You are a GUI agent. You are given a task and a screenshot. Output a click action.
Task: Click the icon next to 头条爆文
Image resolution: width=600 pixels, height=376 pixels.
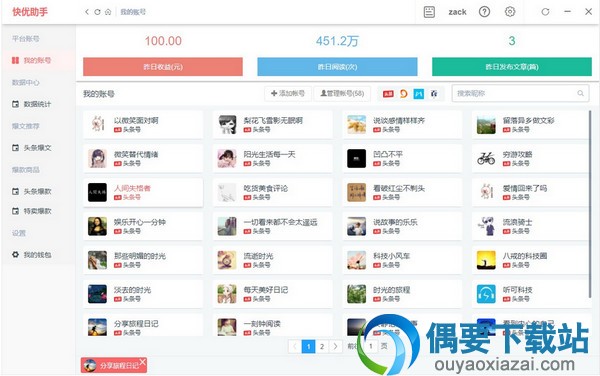(x=15, y=148)
